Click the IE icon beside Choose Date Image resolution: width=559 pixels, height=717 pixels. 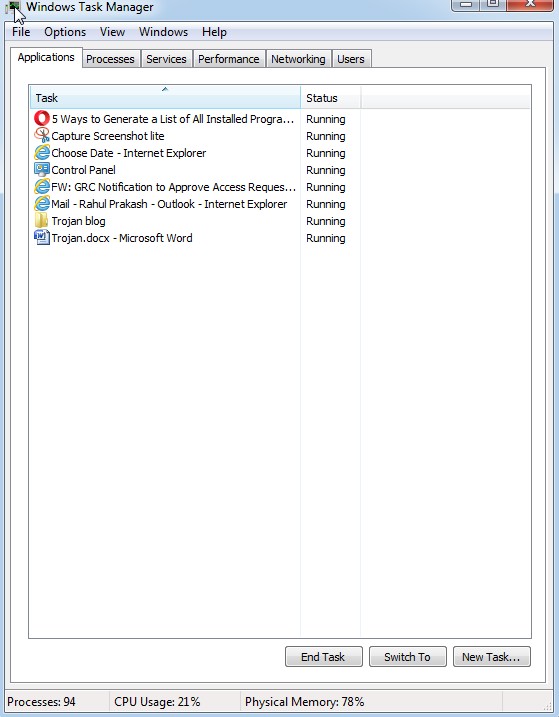click(42, 153)
